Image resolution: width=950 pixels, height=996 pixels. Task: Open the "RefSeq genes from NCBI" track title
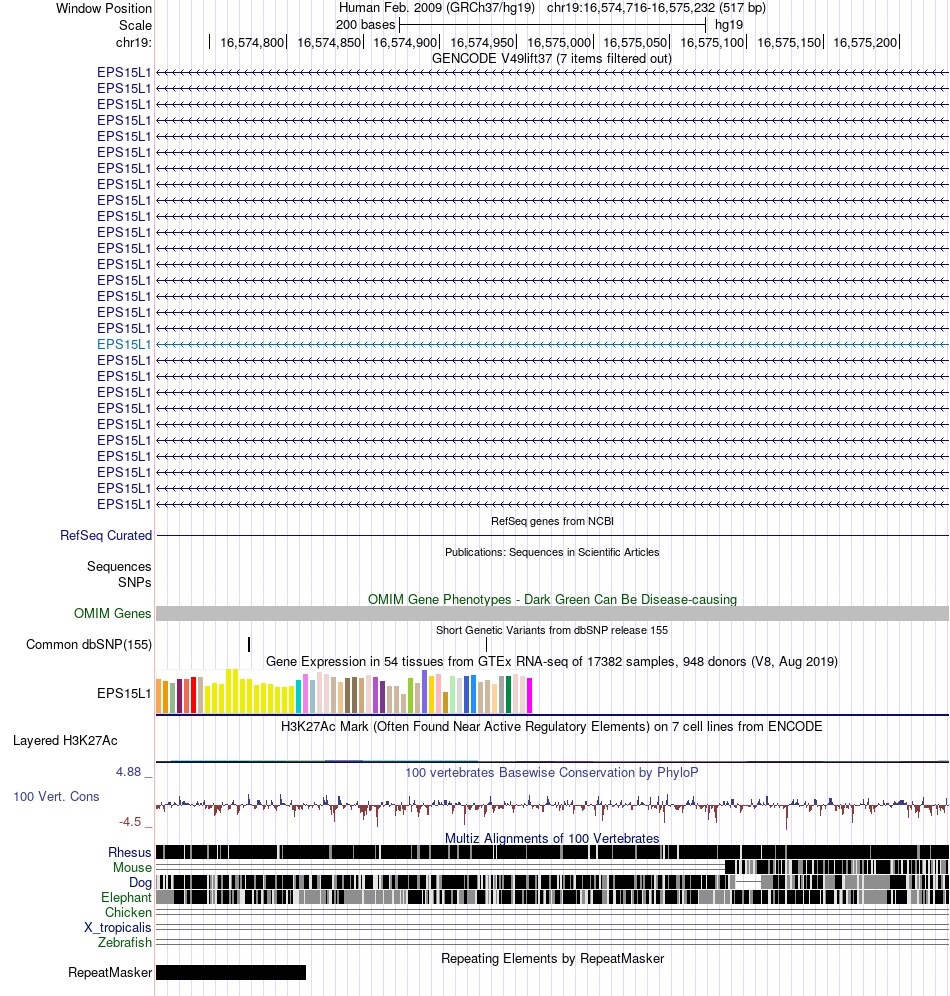pos(552,521)
